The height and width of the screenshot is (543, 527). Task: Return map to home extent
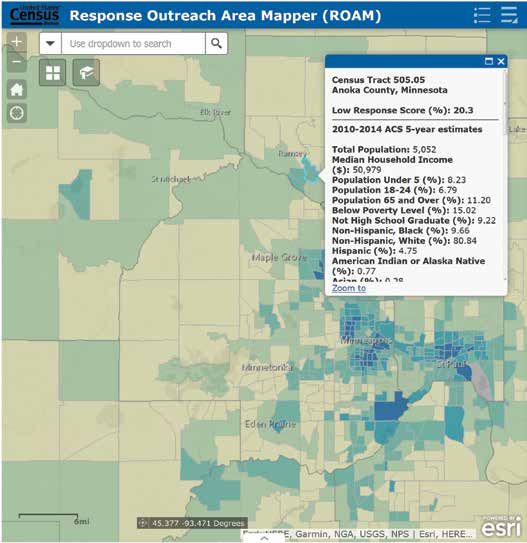(x=17, y=89)
